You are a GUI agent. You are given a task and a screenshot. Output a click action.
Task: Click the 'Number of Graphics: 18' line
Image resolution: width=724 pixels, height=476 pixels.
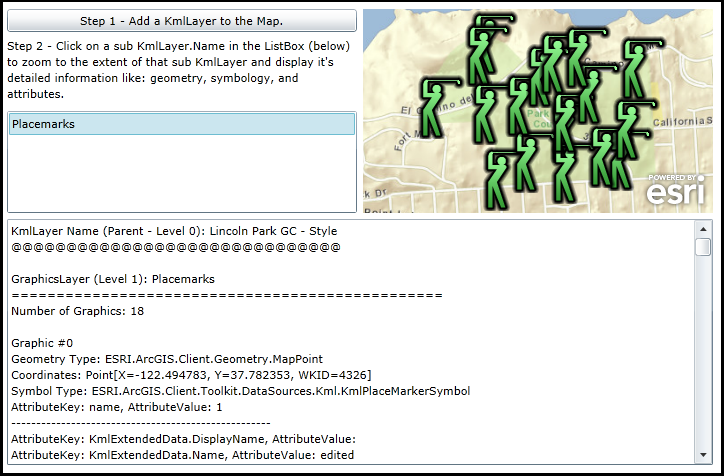pos(78,311)
